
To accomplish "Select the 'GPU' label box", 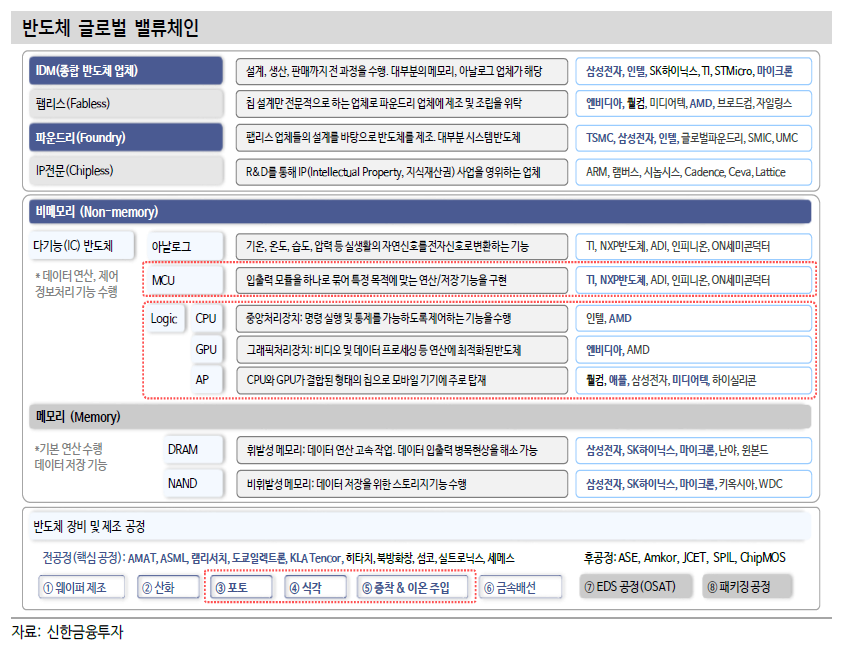I will click(206, 350).
